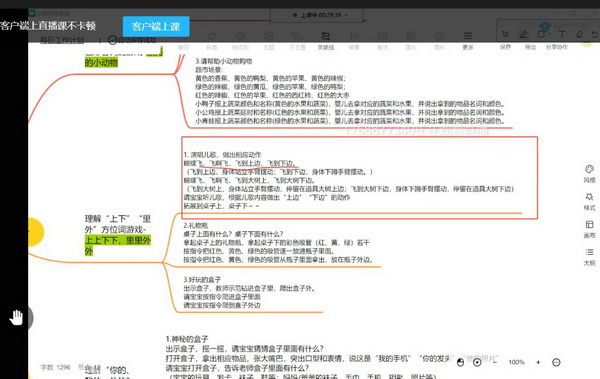Select the pointer tool in annotation bar
Viewport: 600px width, 379px height.
click(x=505, y=34)
